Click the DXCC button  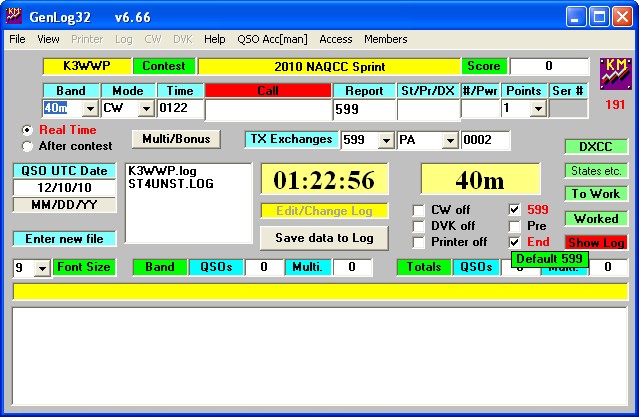(594, 146)
